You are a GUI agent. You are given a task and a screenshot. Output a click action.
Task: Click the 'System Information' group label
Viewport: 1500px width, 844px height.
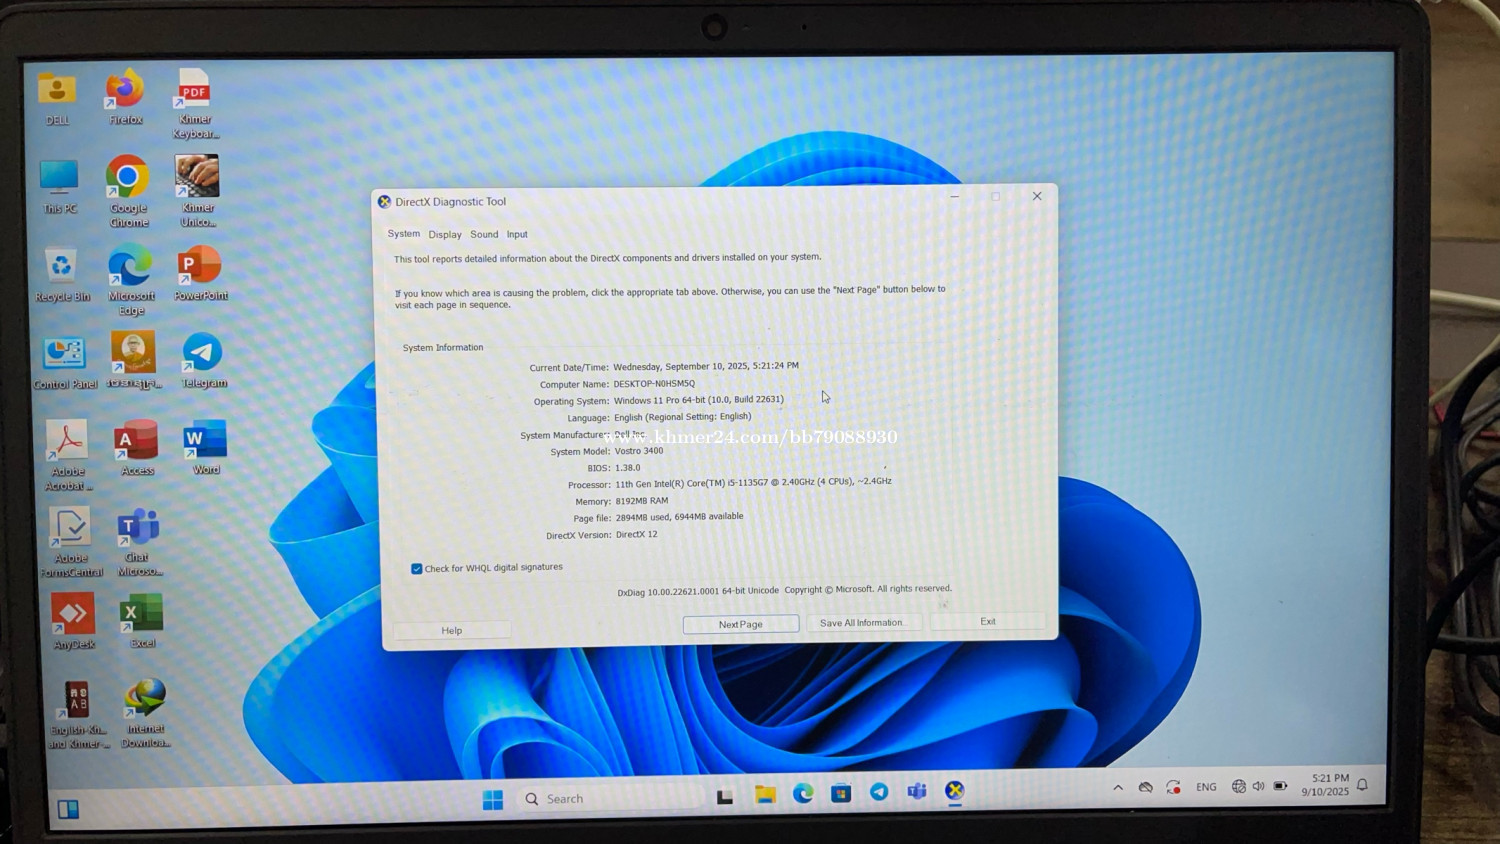coord(443,348)
